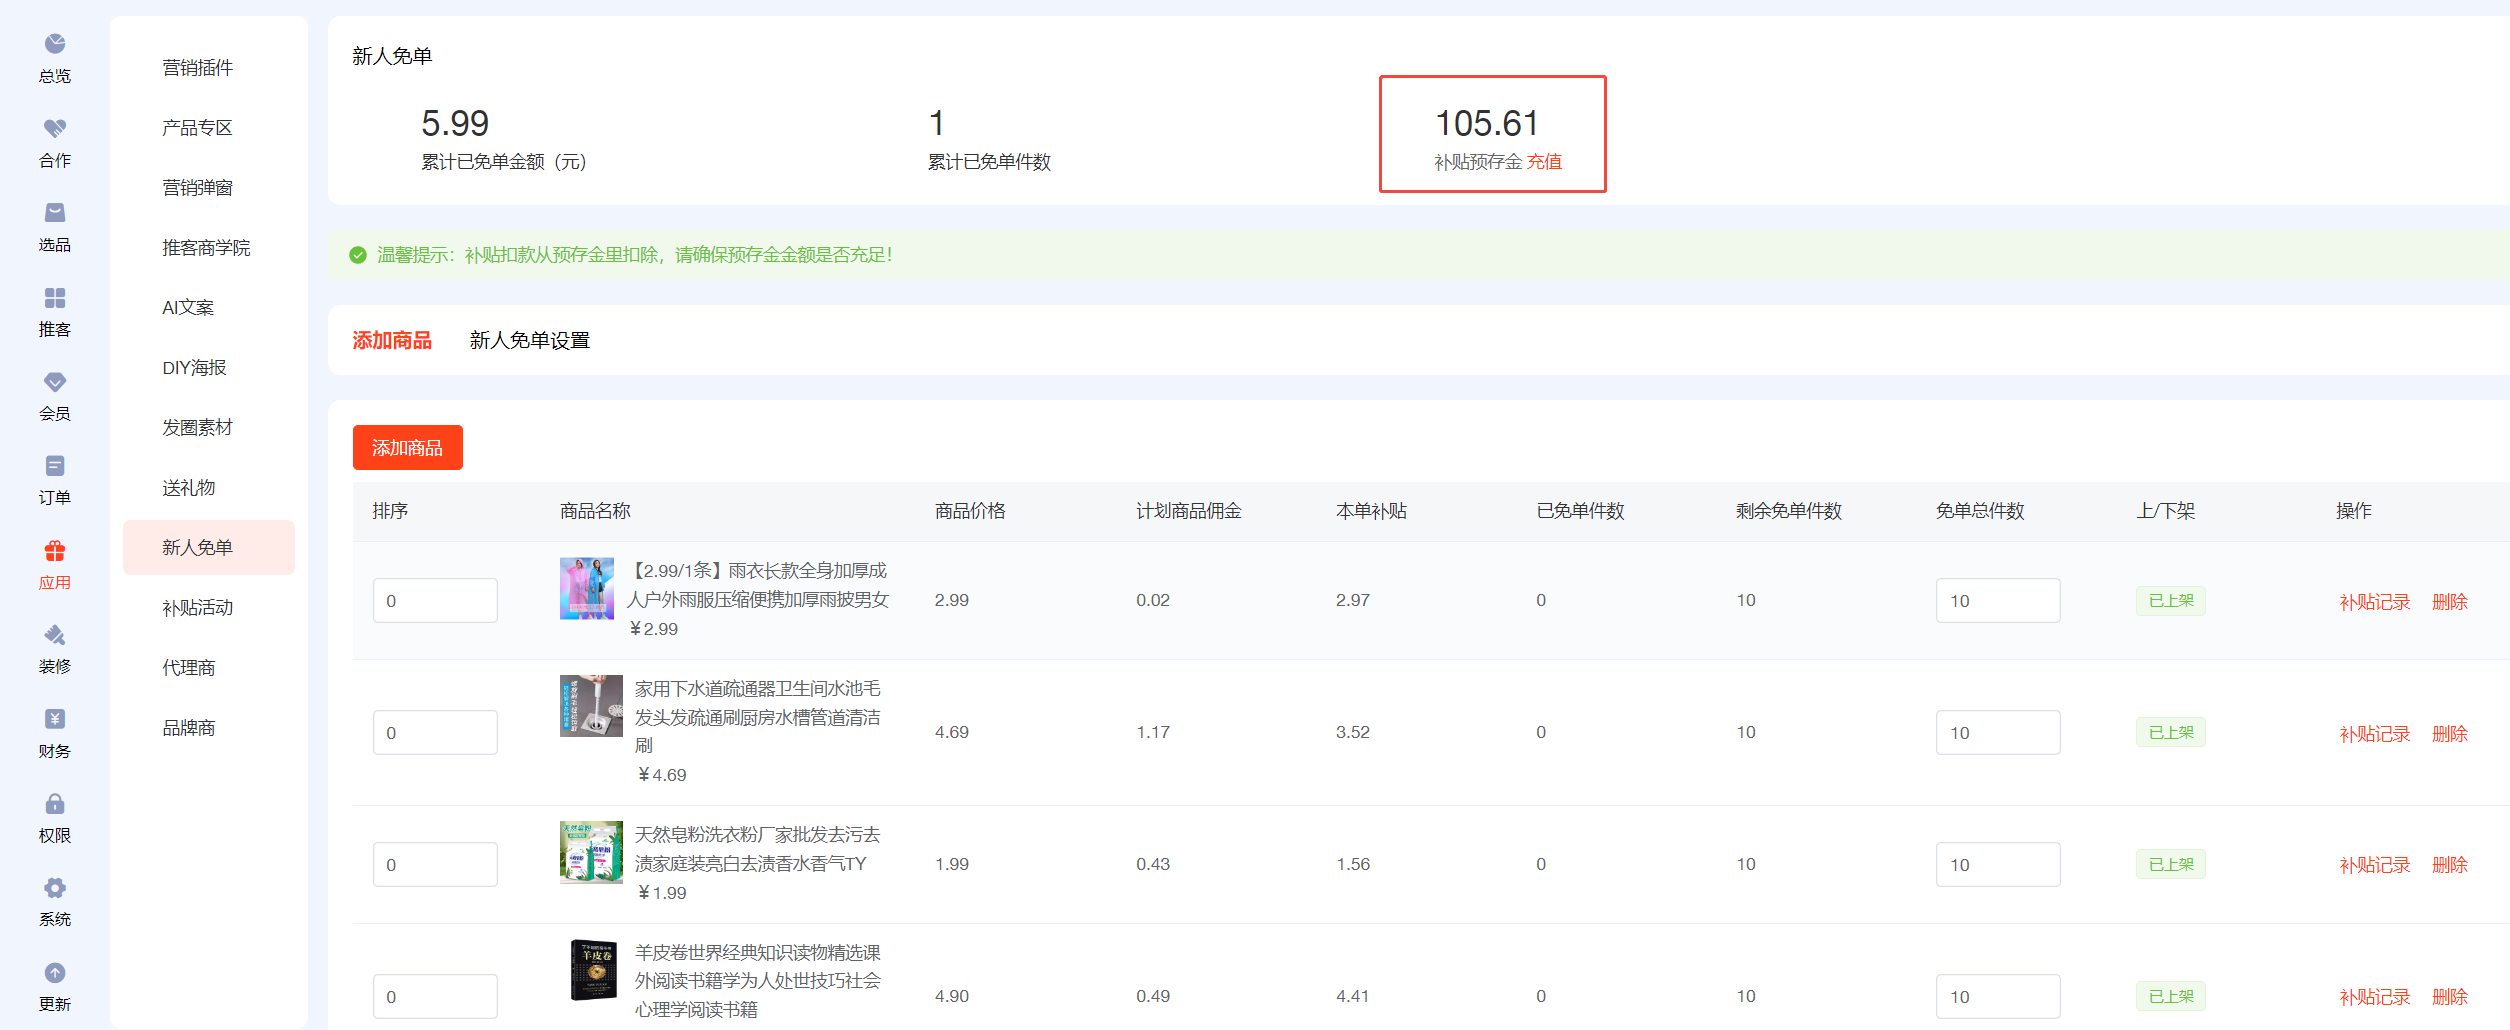The height and width of the screenshot is (1030, 2510).
Task: Go to 订单 orders icon
Action: (55, 466)
